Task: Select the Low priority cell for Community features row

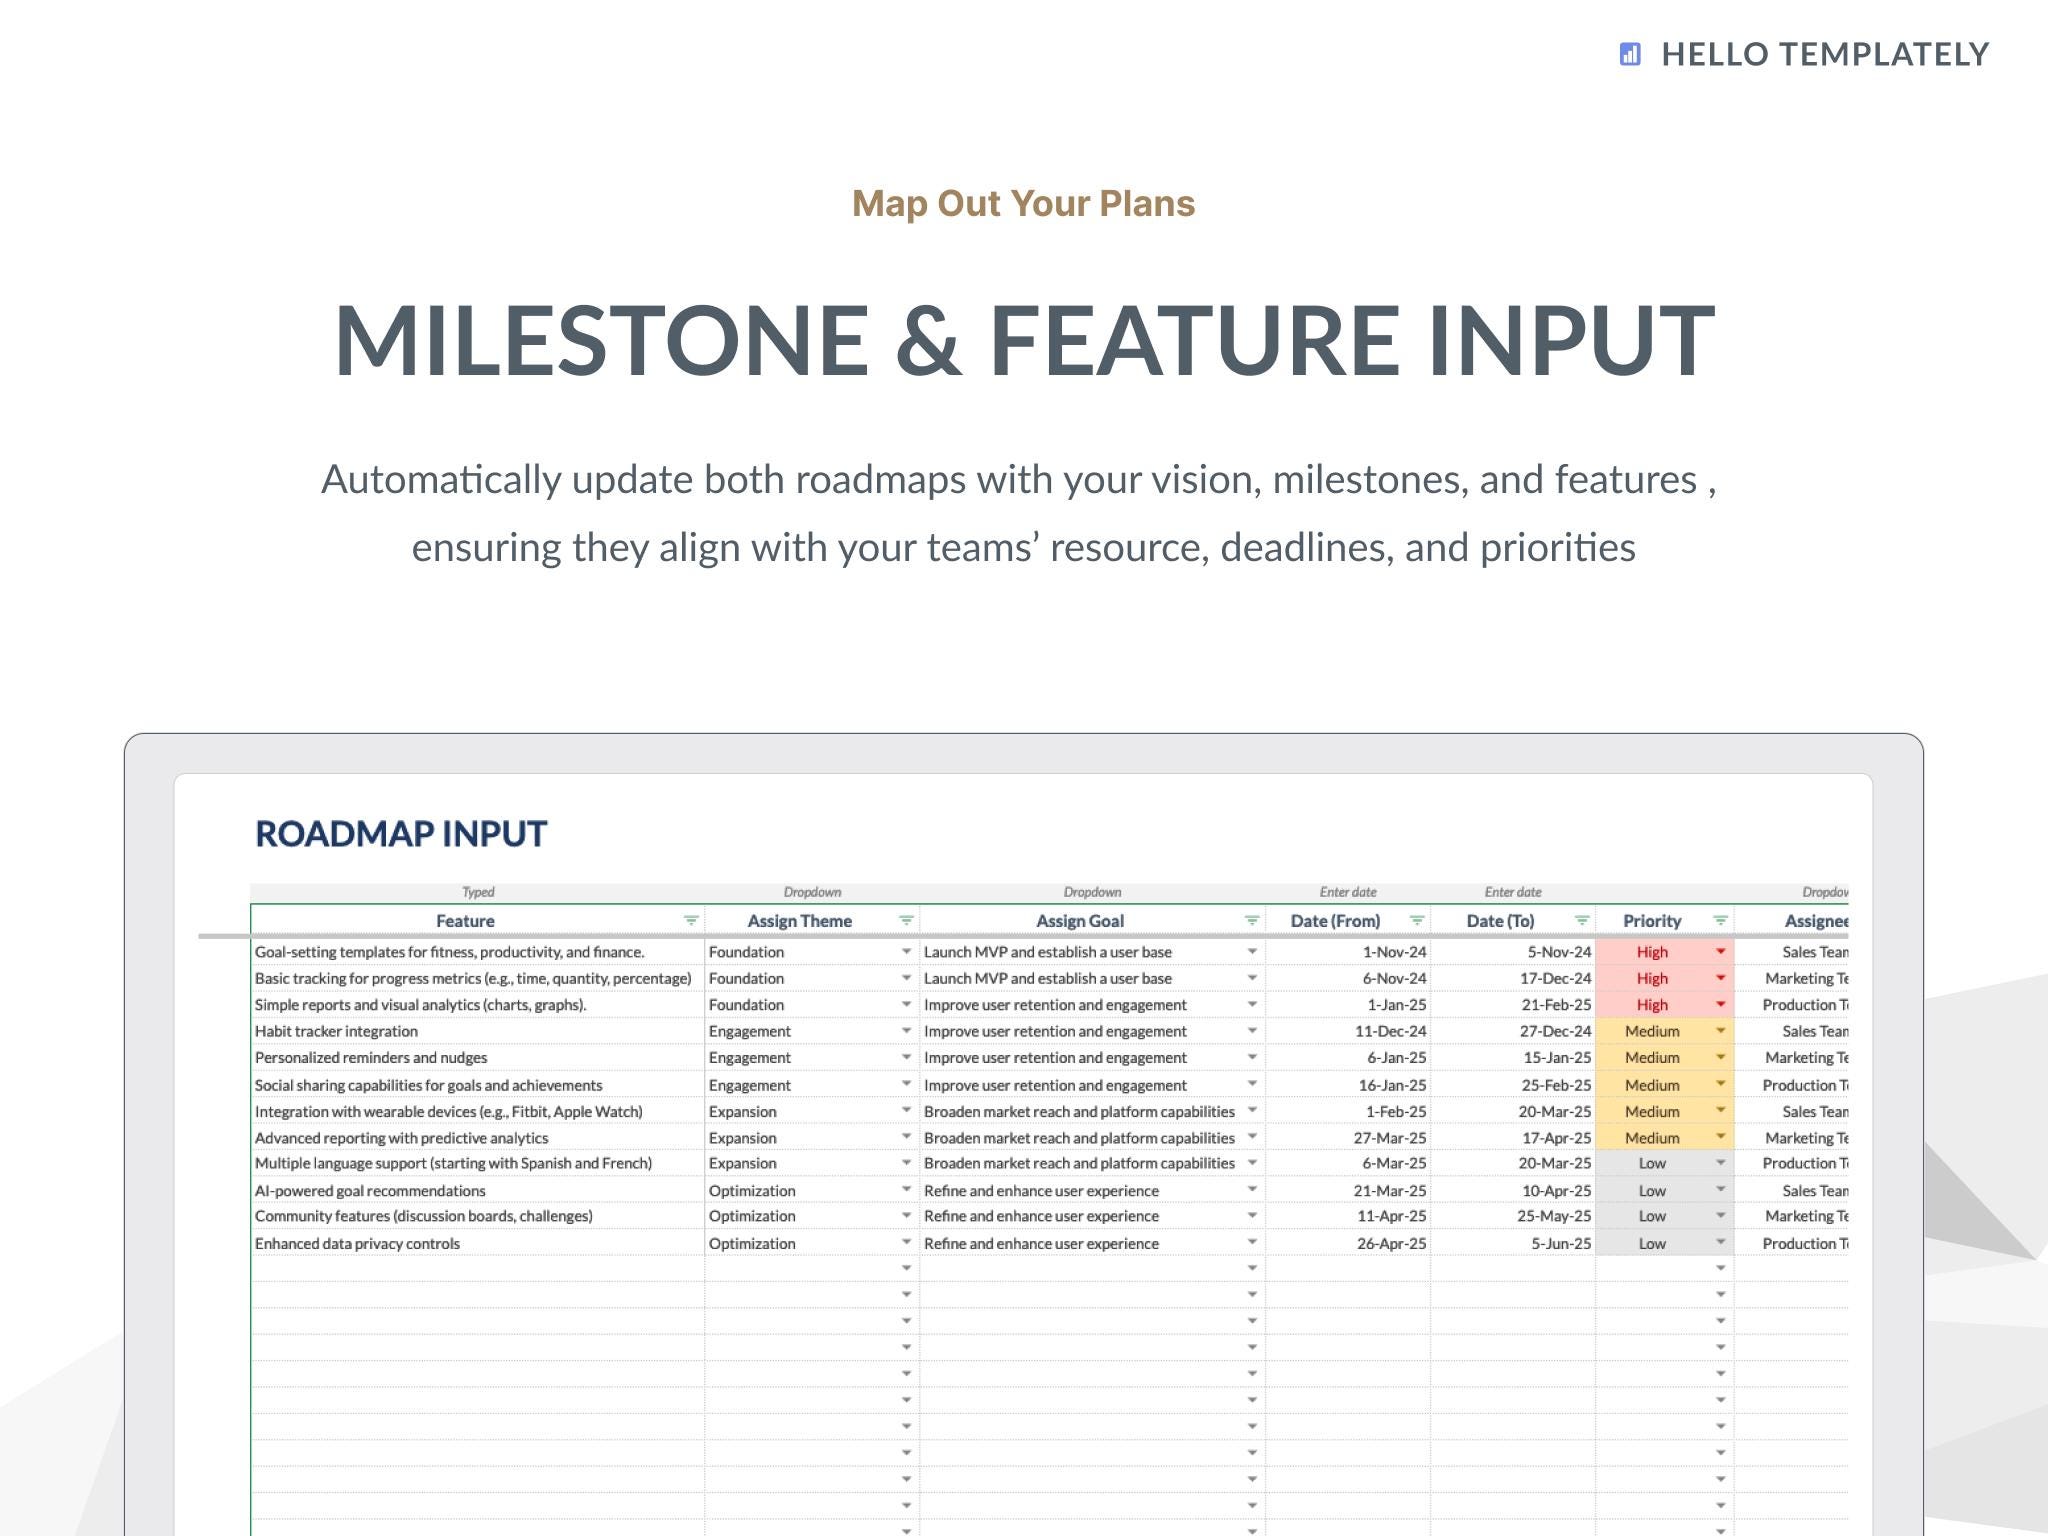Action: point(1664,1216)
